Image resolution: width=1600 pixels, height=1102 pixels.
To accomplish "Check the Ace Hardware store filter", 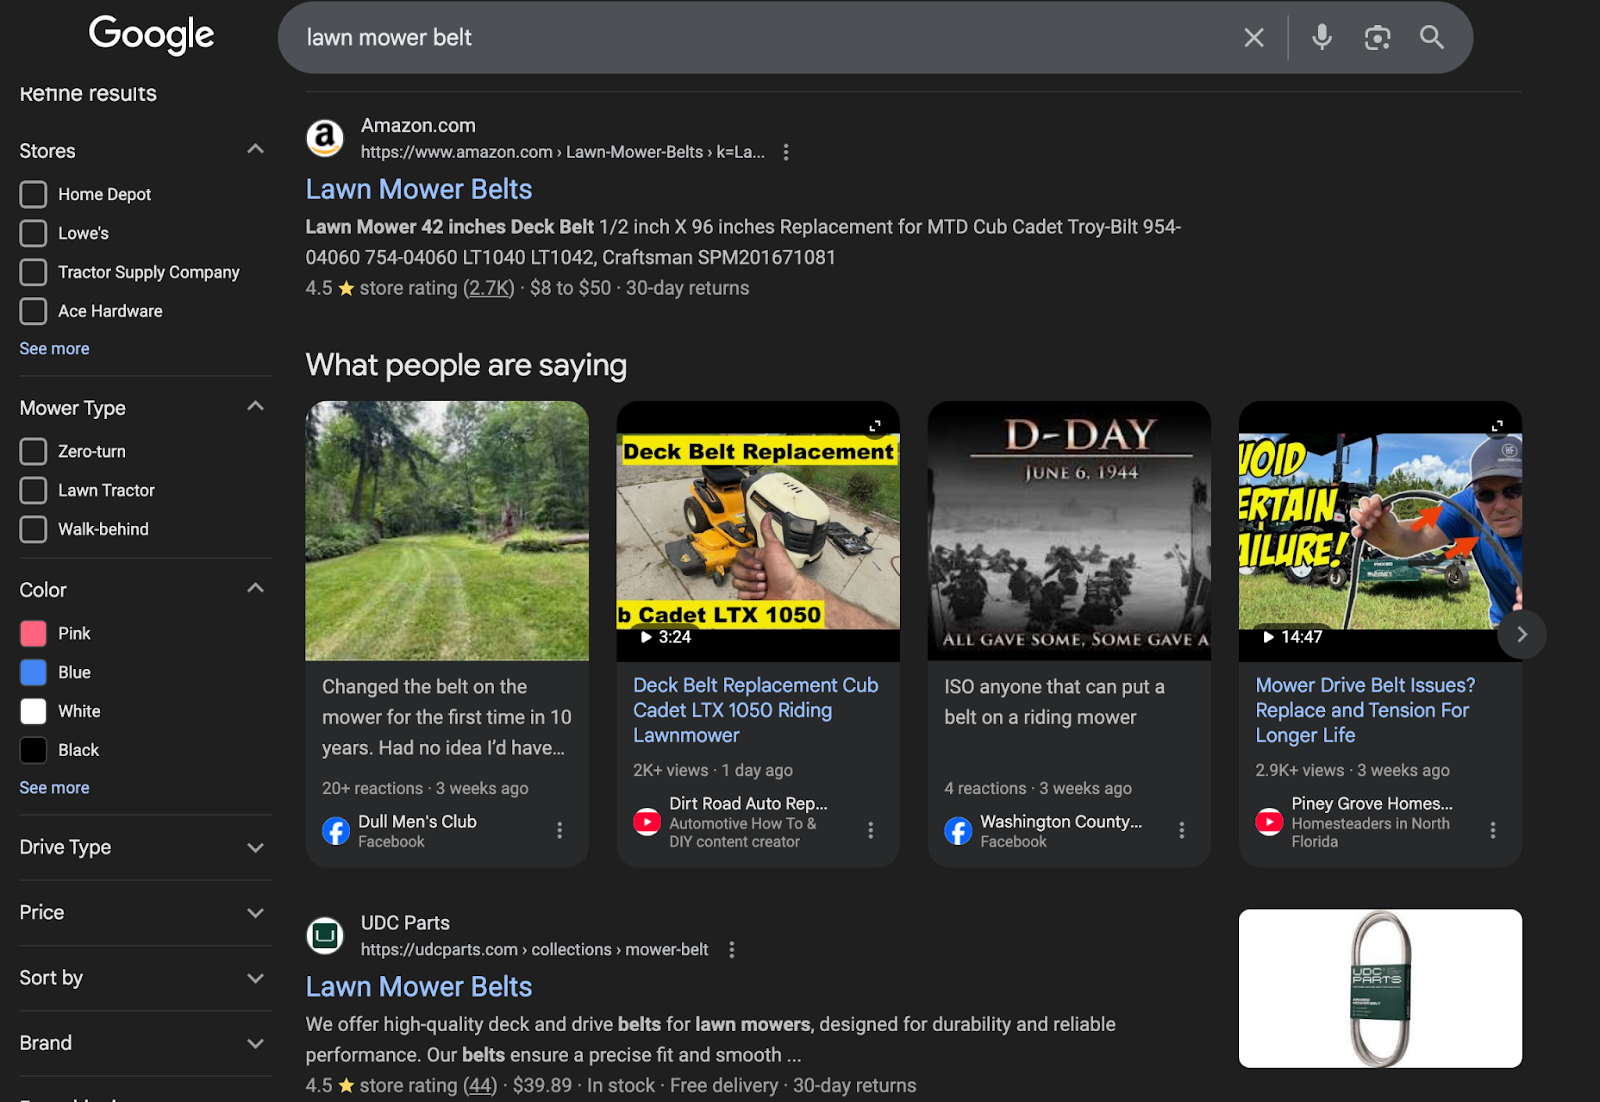I will tap(33, 311).
